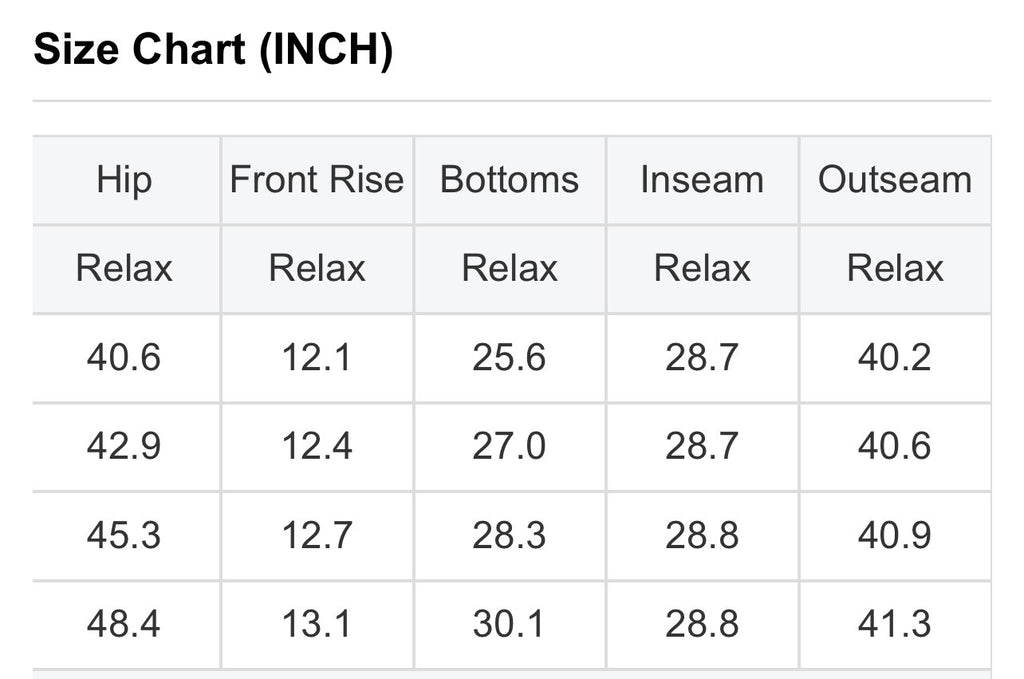The height and width of the screenshot is (679, 1024).
Task: Click the "Size Chart (INCH)" heading
Action: pyautogui.click(x=213, y=51)
